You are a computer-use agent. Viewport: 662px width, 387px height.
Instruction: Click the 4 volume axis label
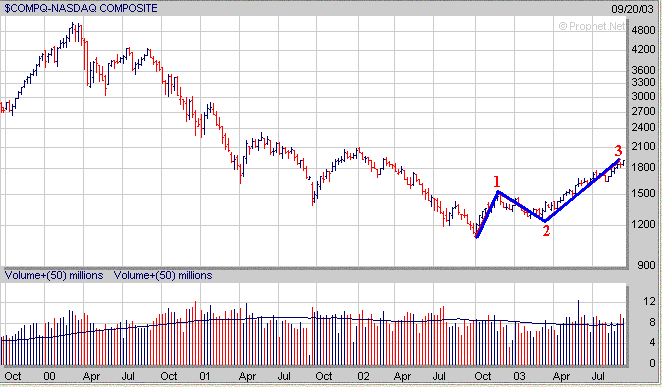click(x=652, y=343)
